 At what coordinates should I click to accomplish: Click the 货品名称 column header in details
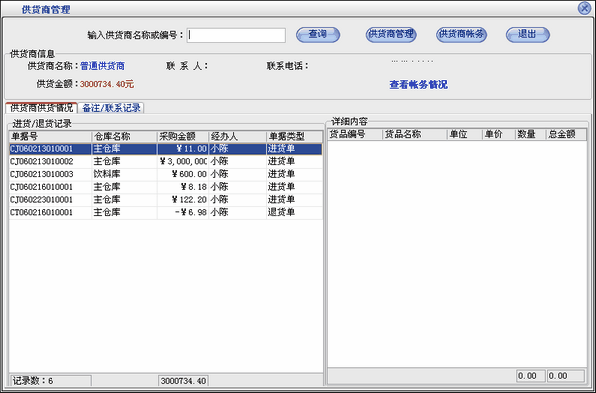[x=414, y=134]
